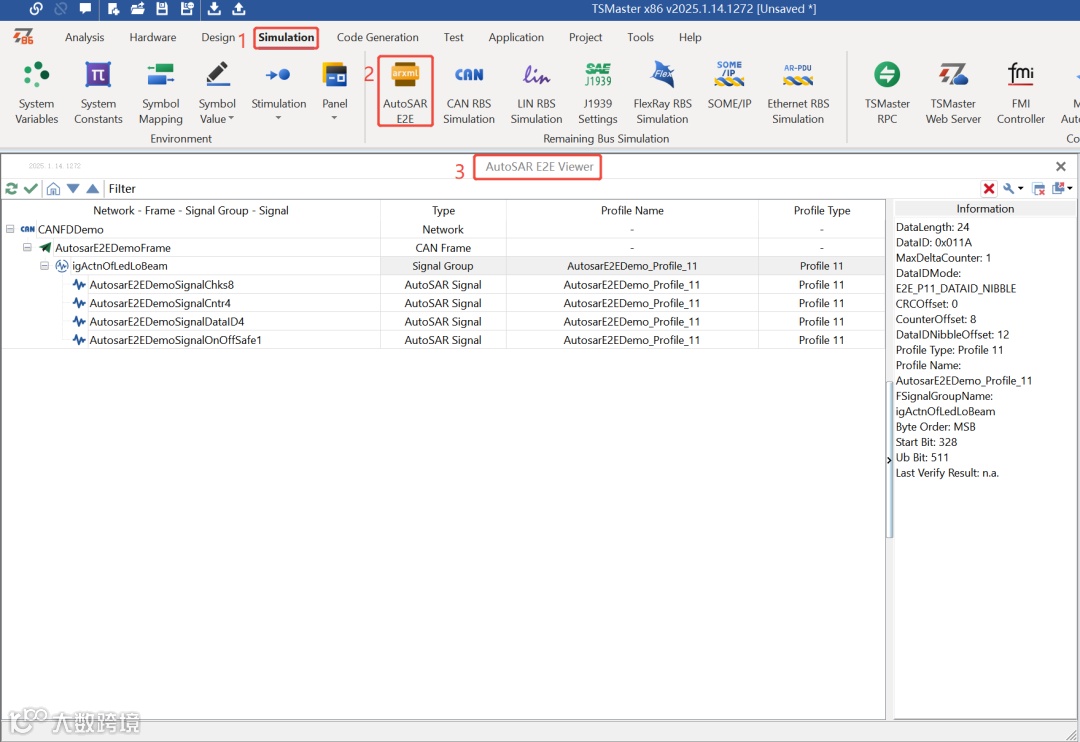This screenshot has height=742, width=1080.
Task: Open System Constants
Action: point(98,92)
